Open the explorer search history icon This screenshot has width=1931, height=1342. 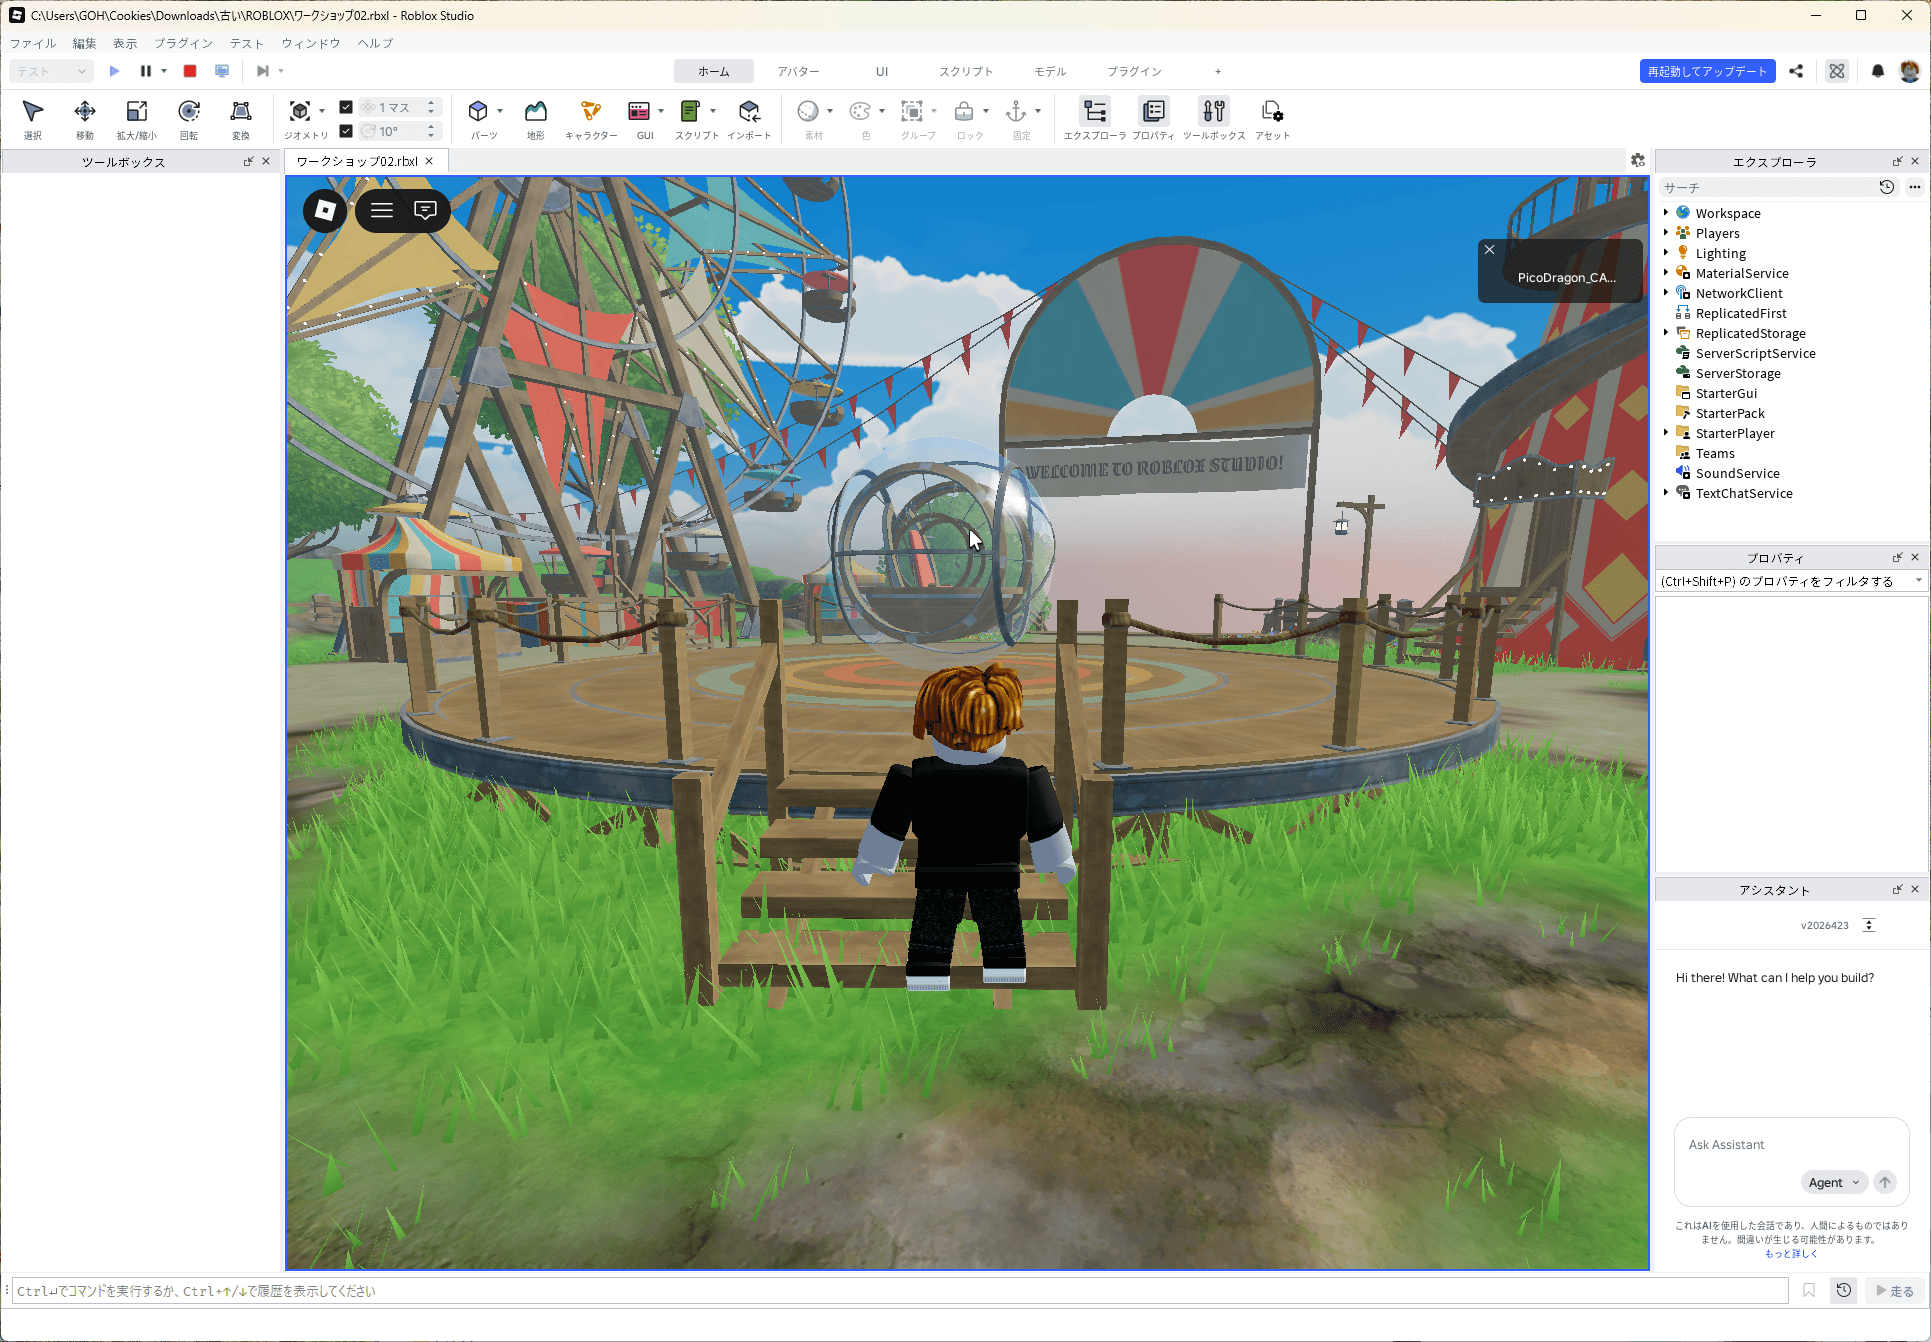point(1887,187)
